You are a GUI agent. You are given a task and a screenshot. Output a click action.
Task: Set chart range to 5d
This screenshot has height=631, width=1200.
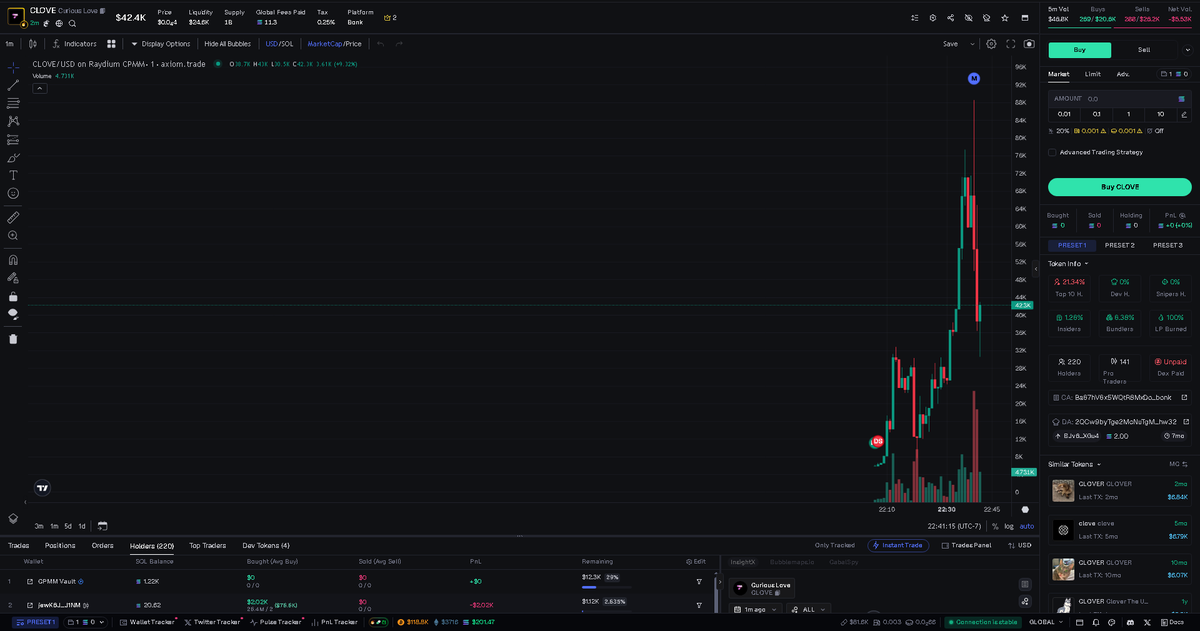(68, 526)
